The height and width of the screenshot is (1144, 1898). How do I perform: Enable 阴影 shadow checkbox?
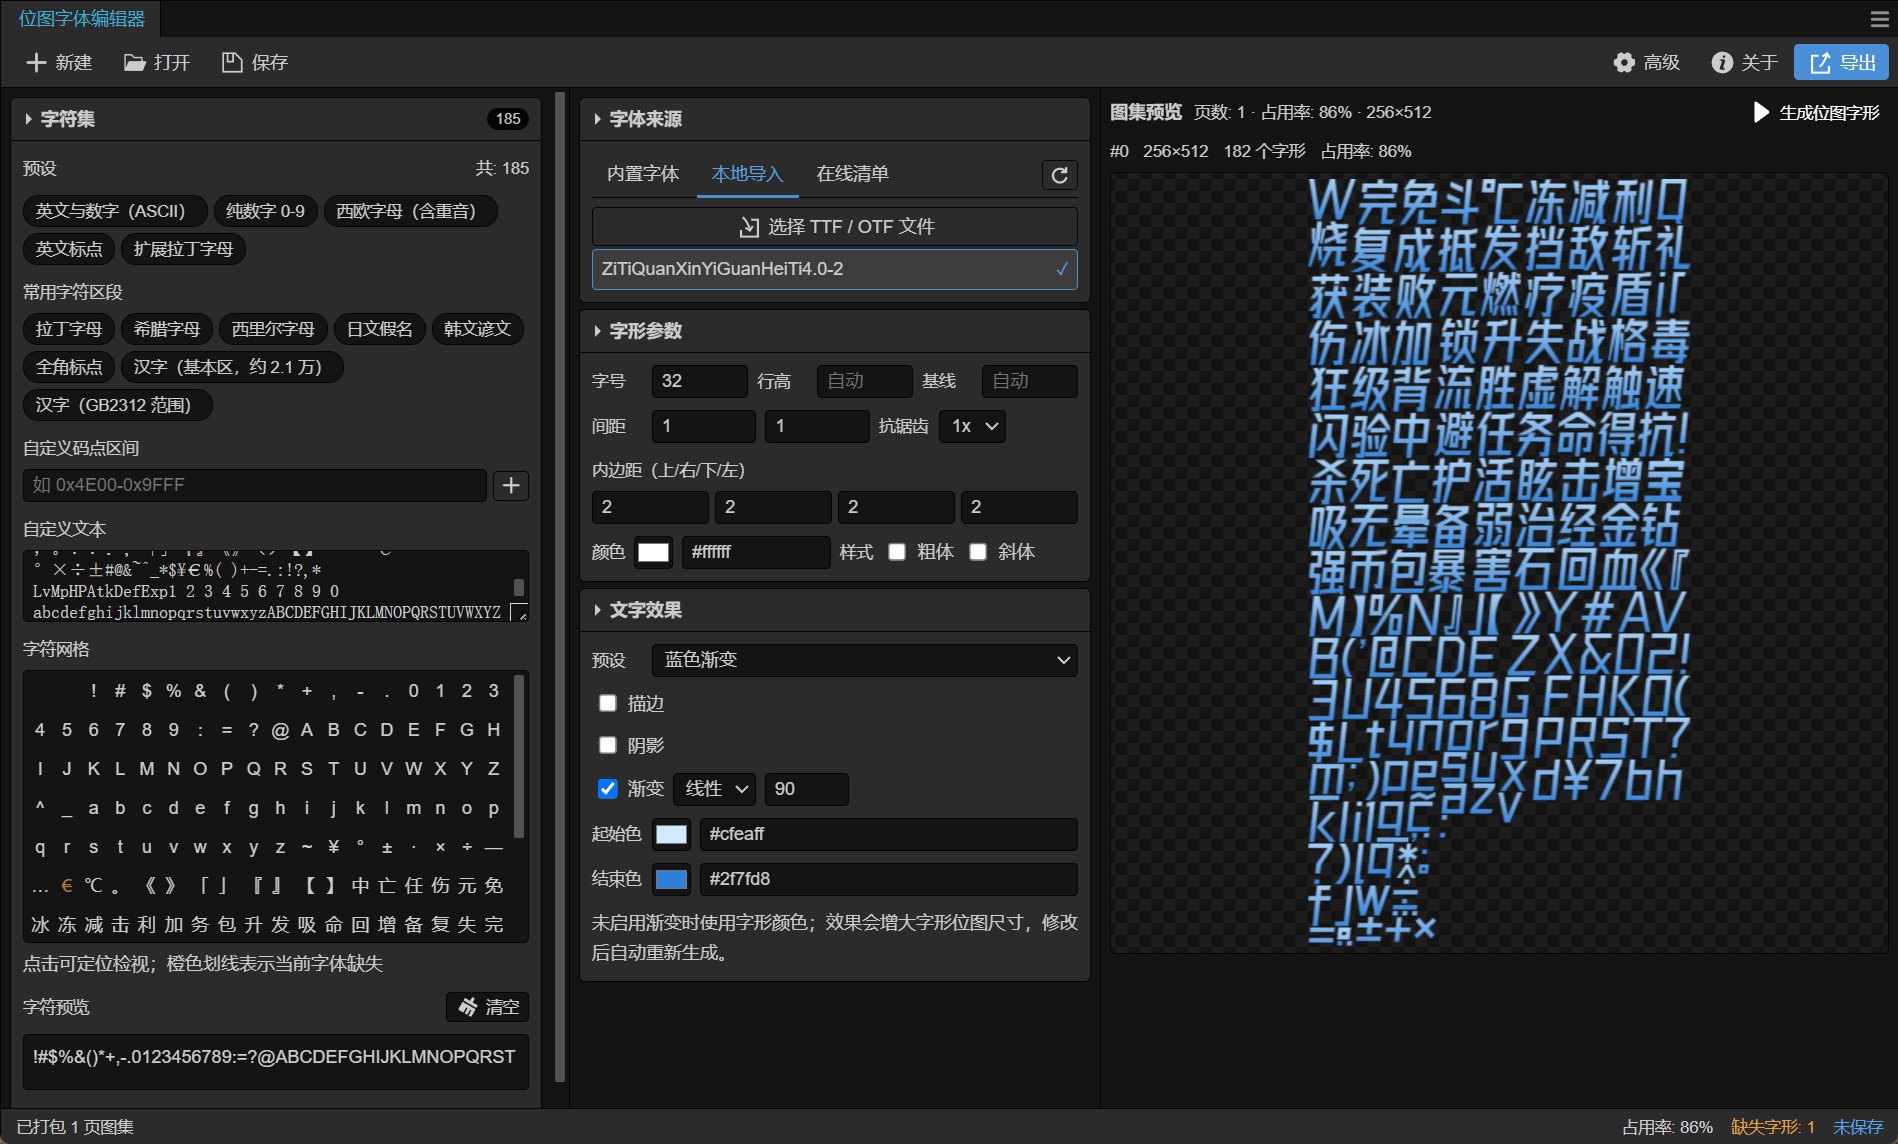click(607, 745)
